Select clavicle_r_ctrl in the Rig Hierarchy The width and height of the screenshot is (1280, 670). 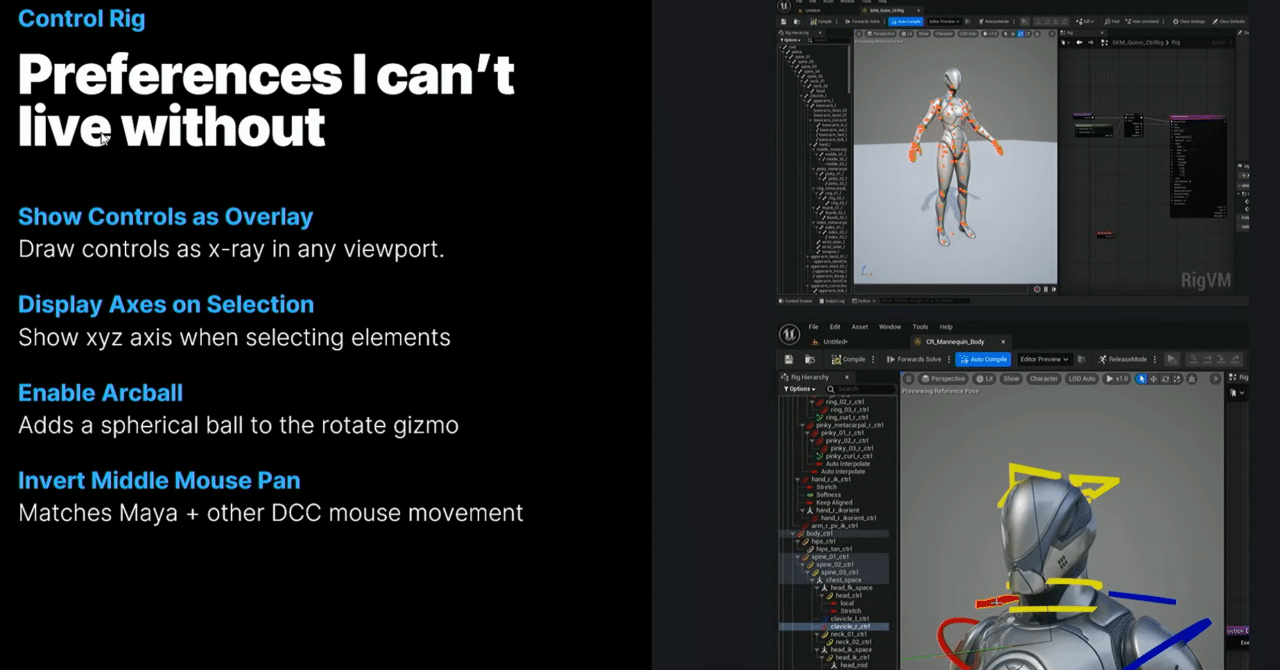(x=850, y=626)
